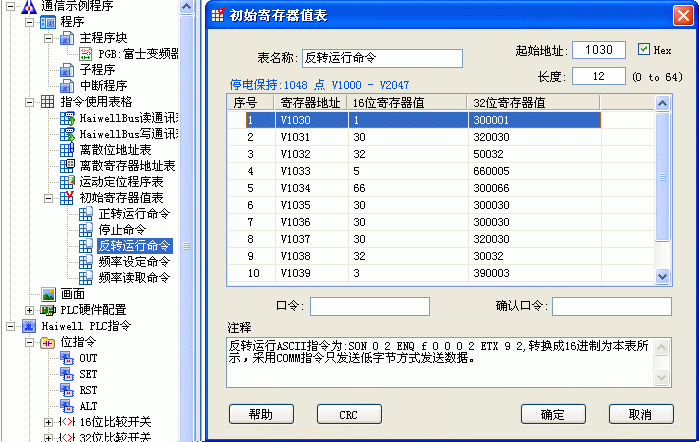Click the 390003 value cell
Image resolution: width=699 pixels, height=442 pixels.
point(535,273)
